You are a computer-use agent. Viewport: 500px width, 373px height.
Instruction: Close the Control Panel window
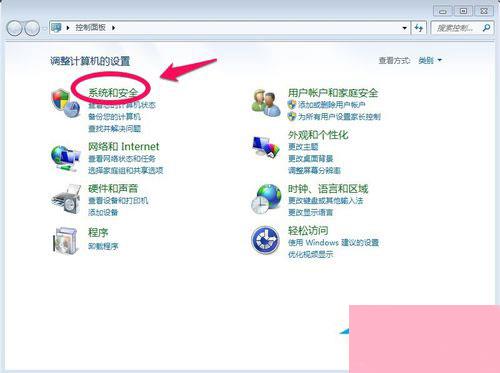point(484,11)
